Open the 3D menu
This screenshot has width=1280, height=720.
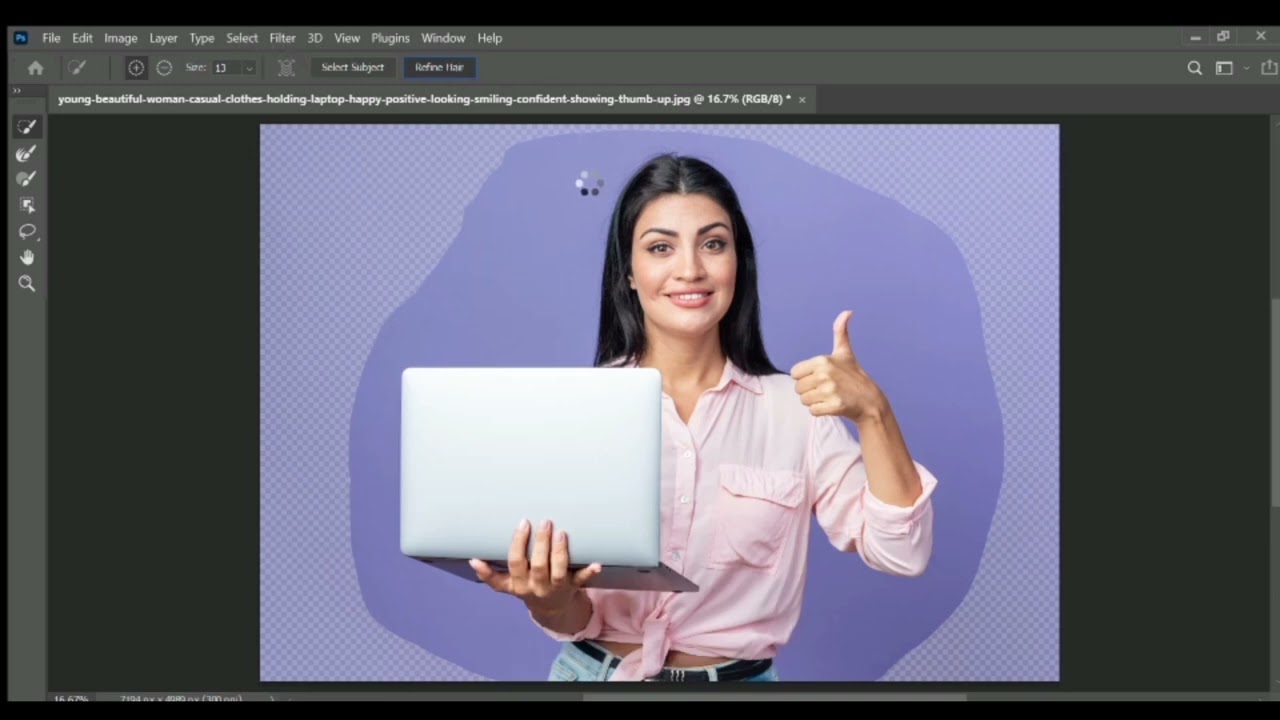[315, 38]
